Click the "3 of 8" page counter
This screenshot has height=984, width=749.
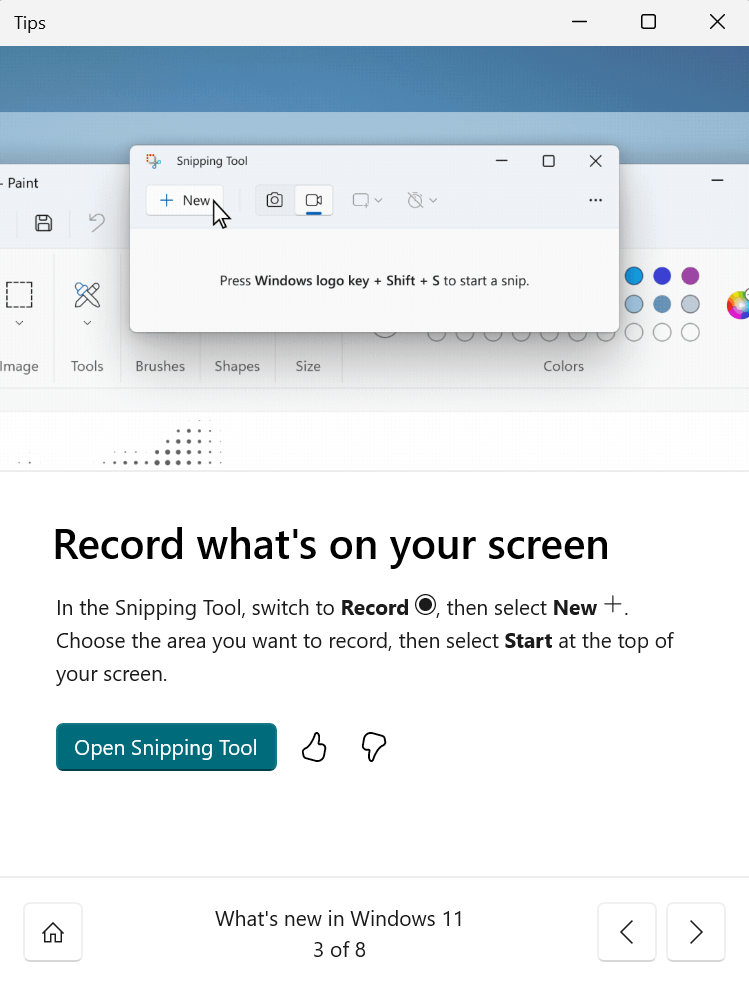click(339, 949)
